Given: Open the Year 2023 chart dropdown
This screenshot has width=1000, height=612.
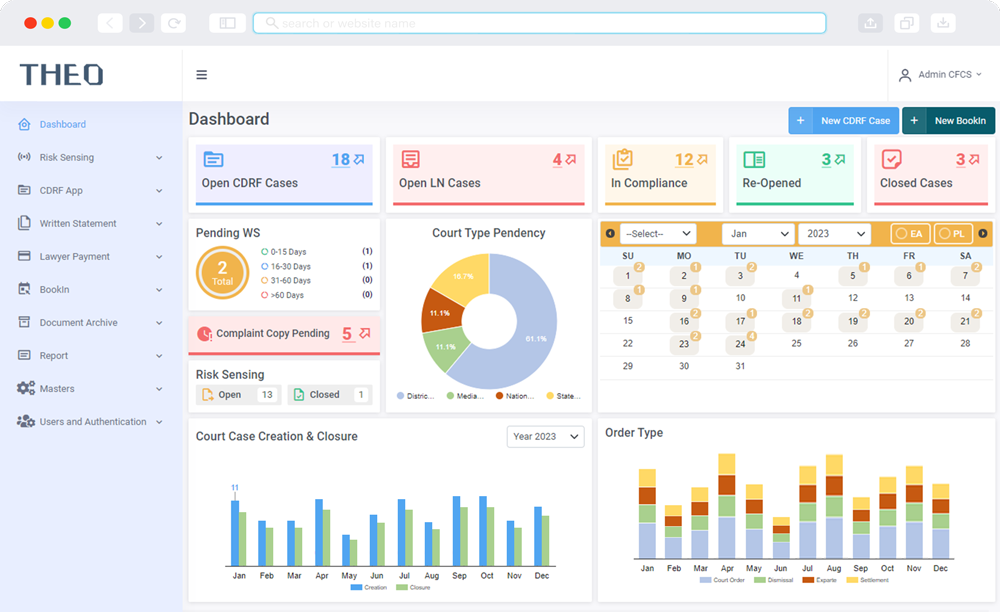Looking at the screenshot, I should 545,437.
